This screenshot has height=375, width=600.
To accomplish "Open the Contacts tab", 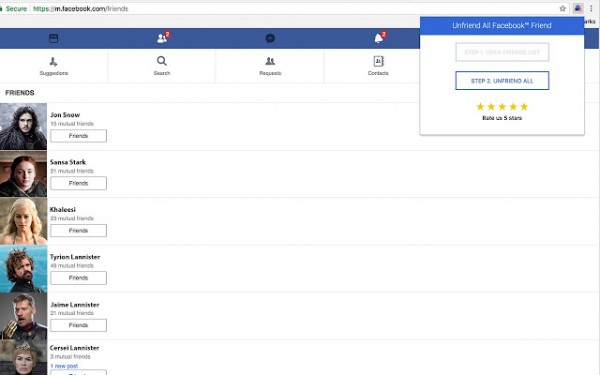I will [x=378, y=66].
